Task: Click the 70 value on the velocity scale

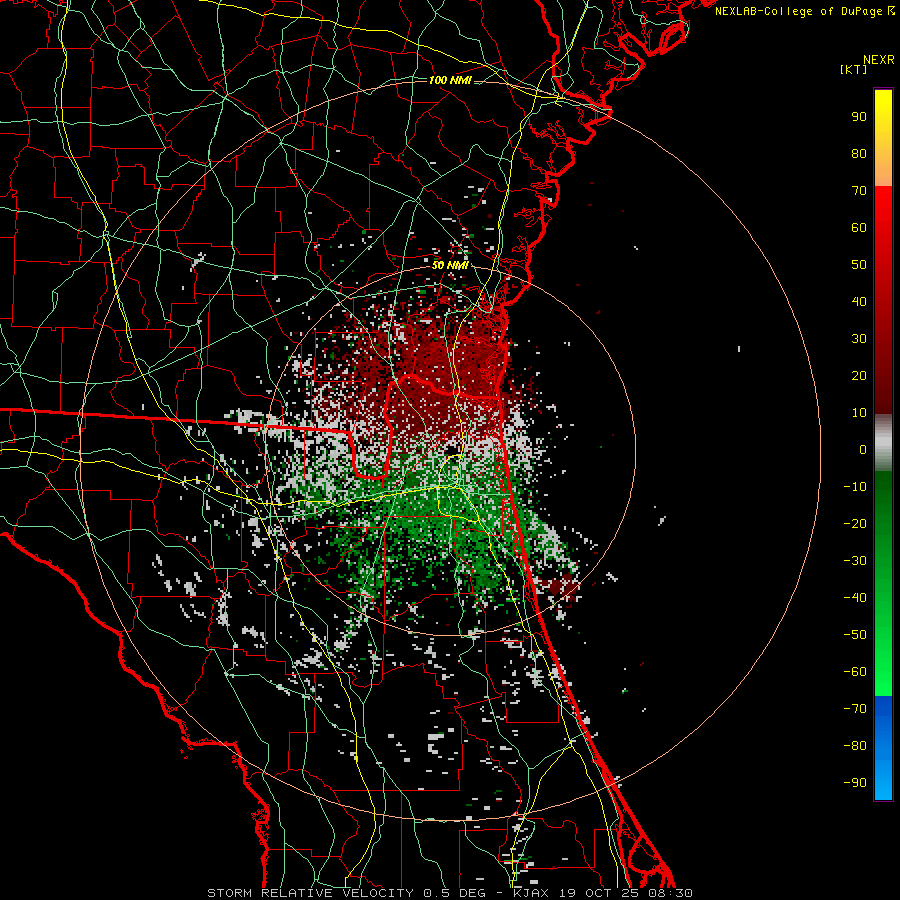Action: [x=859, y=191]
